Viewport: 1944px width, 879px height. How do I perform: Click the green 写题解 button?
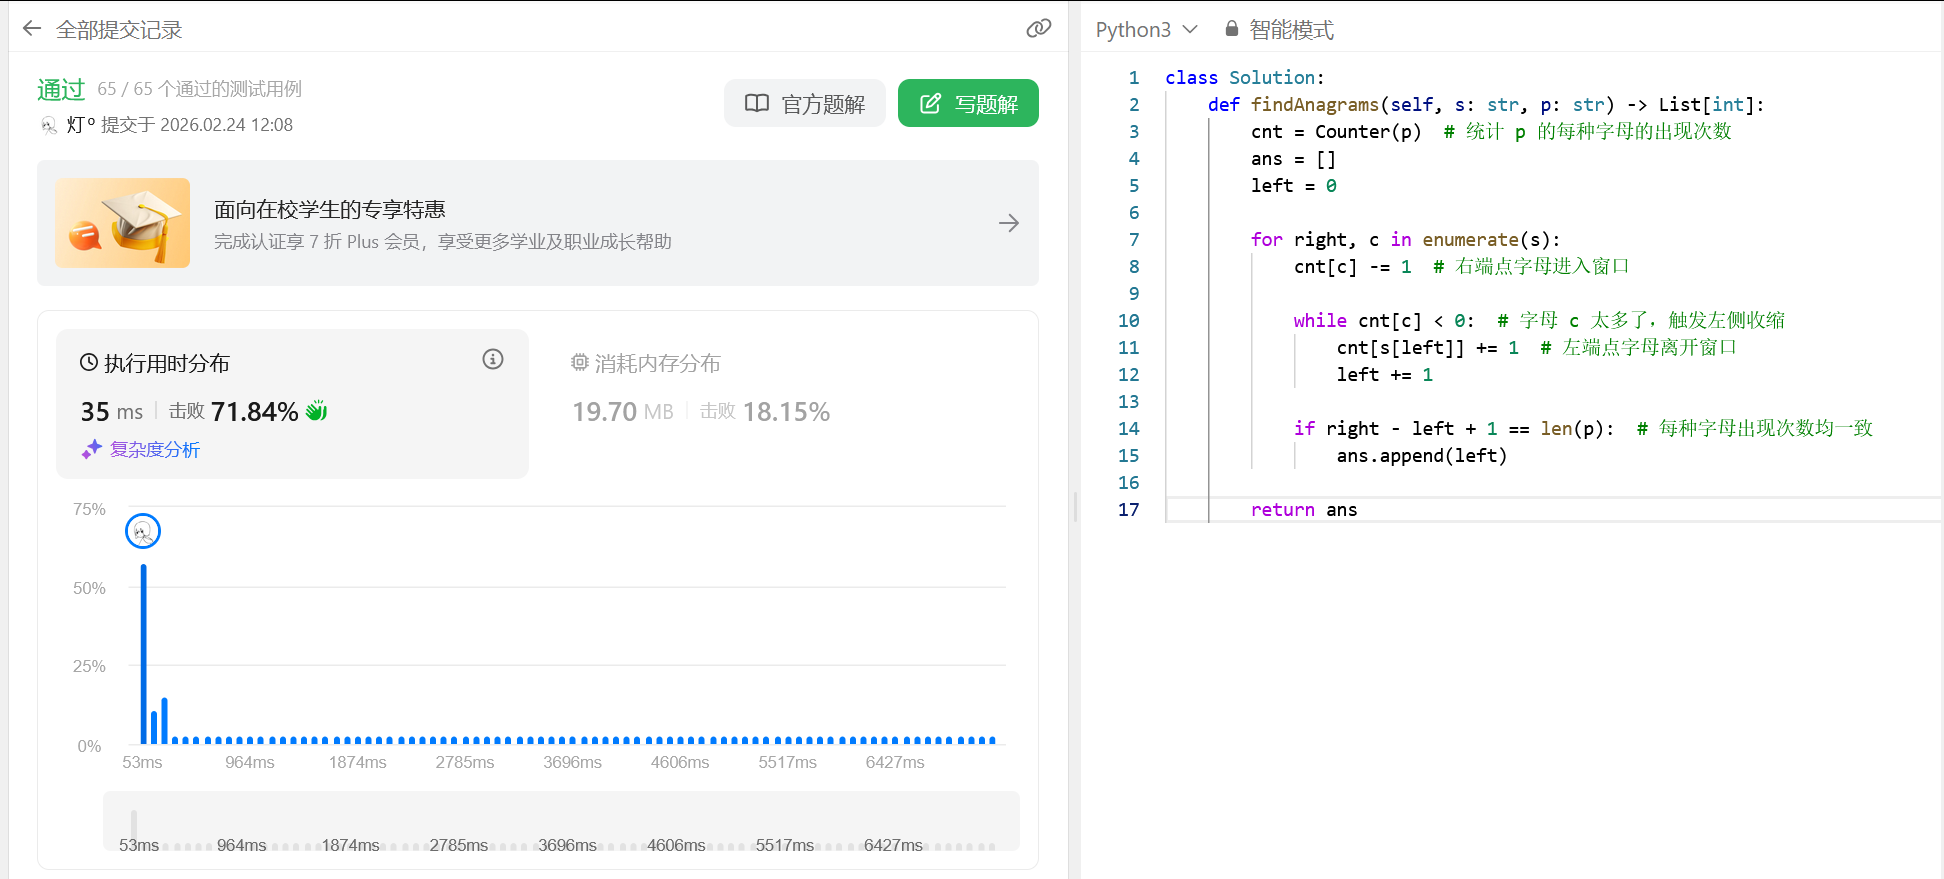pyautogui.click(x=967, y=104)
